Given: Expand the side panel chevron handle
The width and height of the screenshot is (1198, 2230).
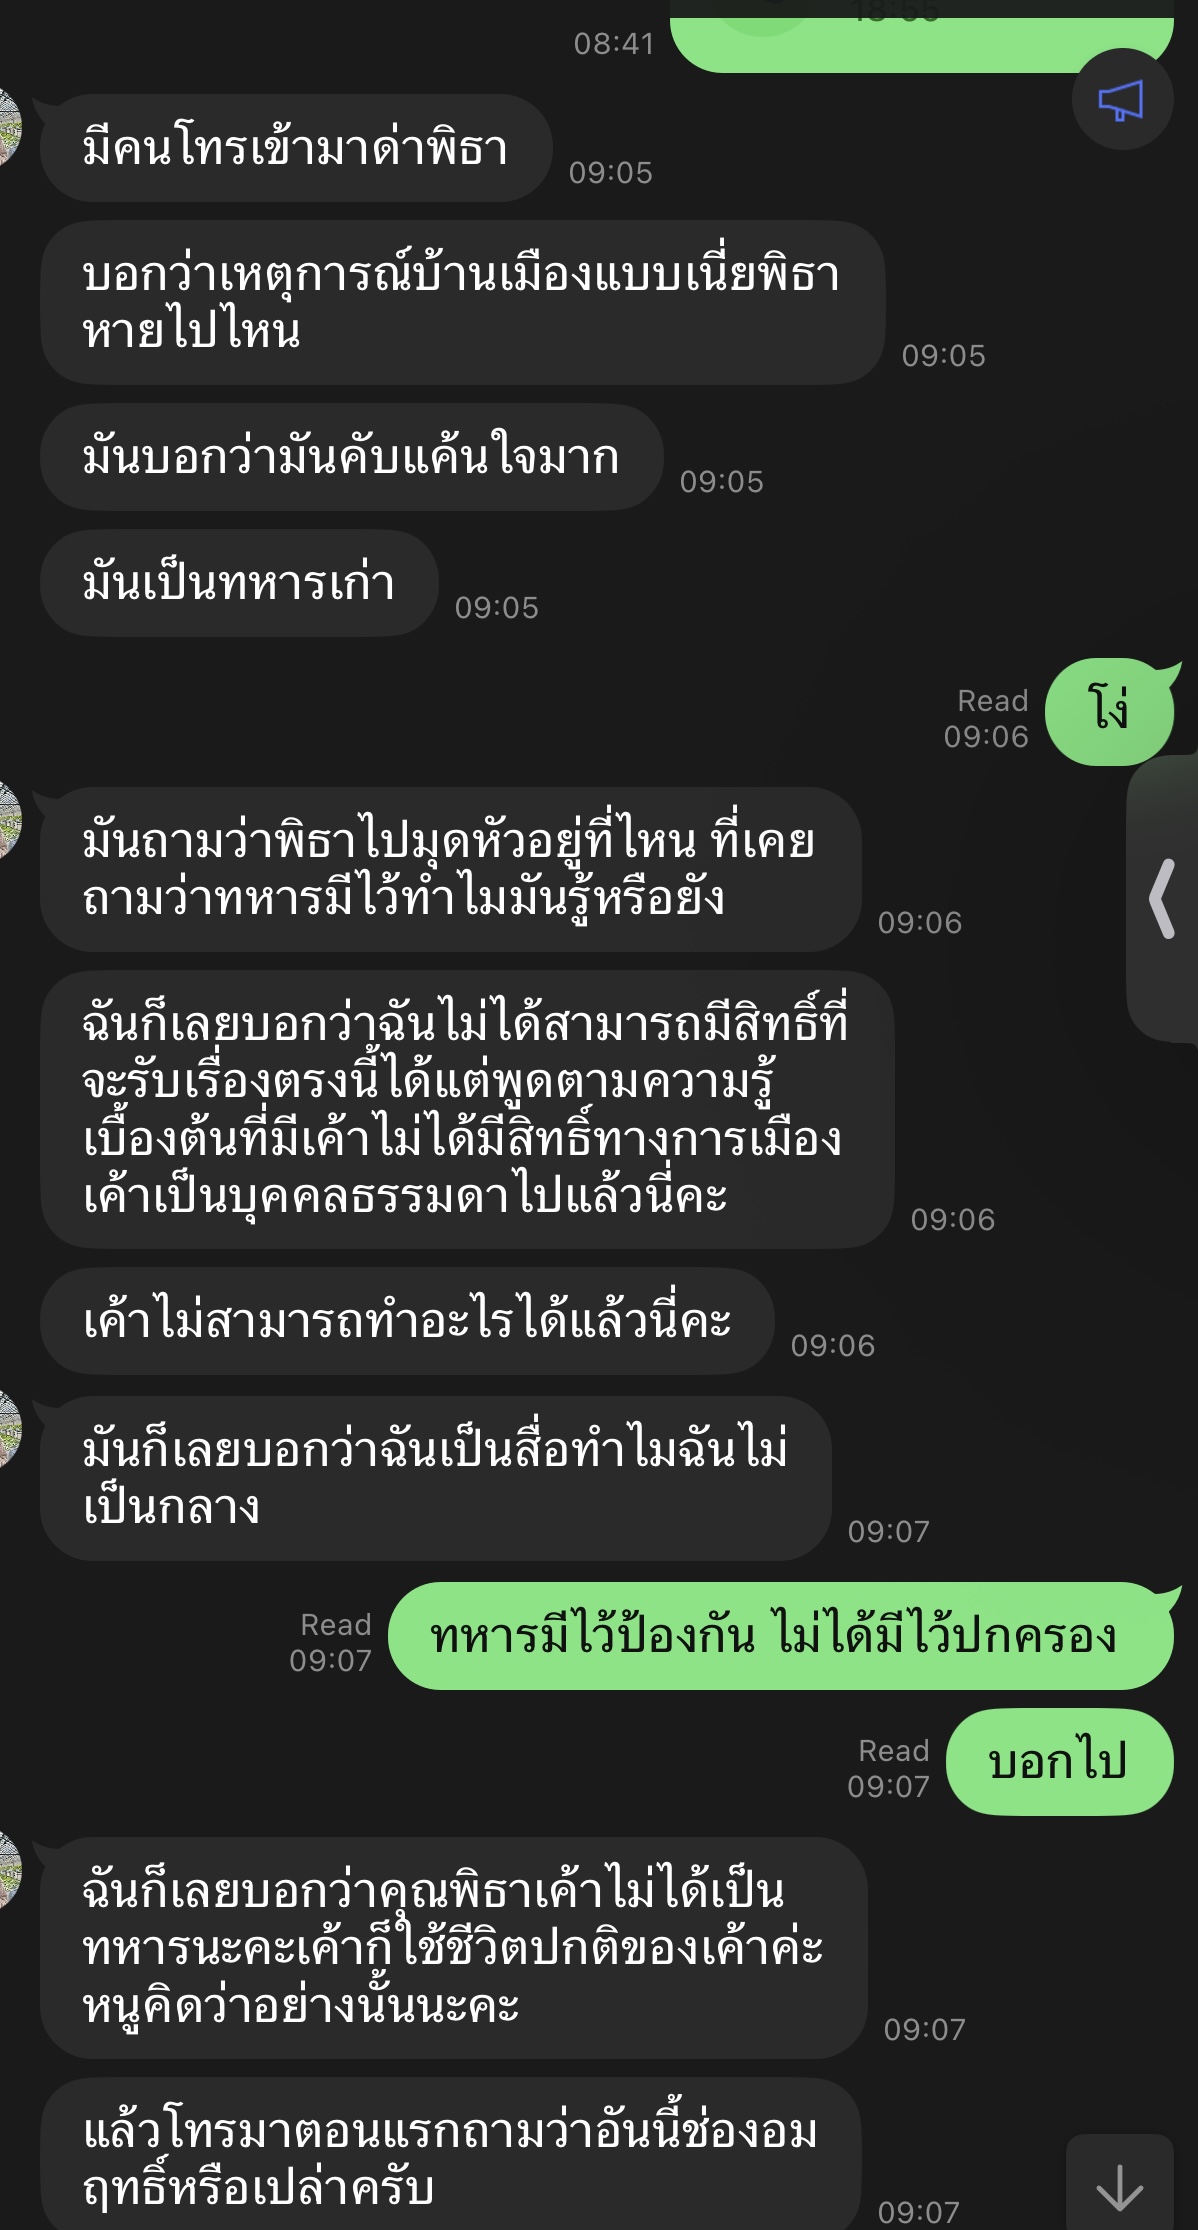Looking at the screenshot, I should [x=1163, y=898].
